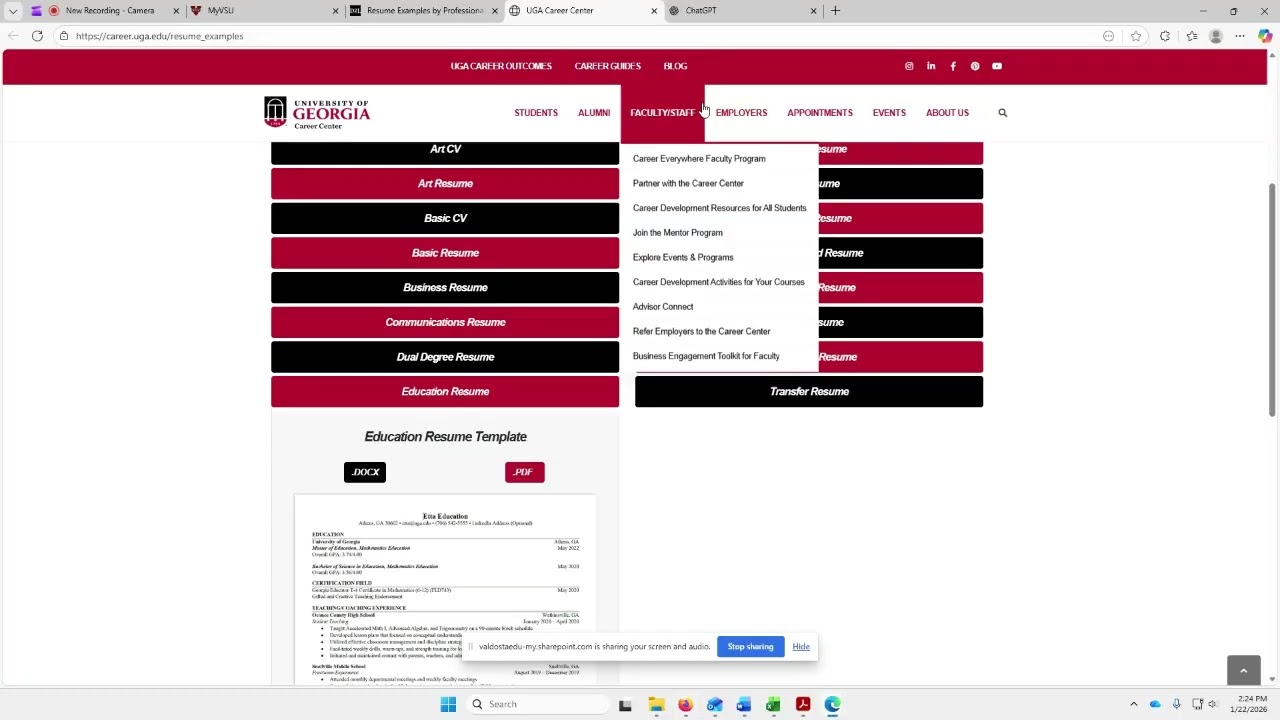Image resolution: width=1280 pixels, height=720 pixels.
Task: Click the back-to-top arrow button
Action: pyautogui.click(x=1243, y=671)
